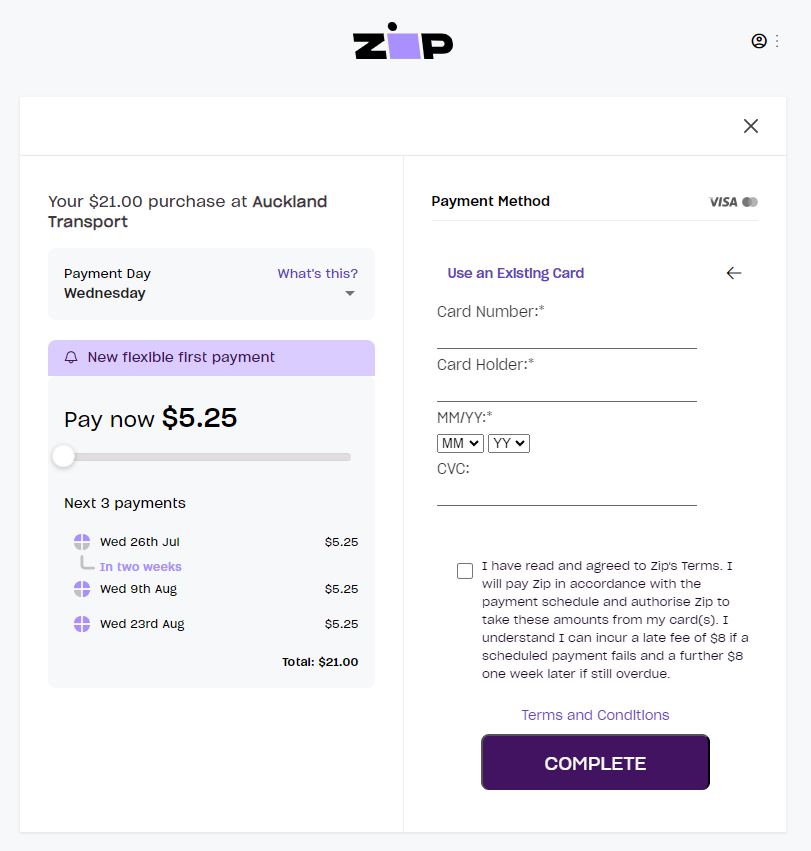Open the Terms and Conditions link
The width and height of the screenshot is (811, 851).
pos(595,714)
